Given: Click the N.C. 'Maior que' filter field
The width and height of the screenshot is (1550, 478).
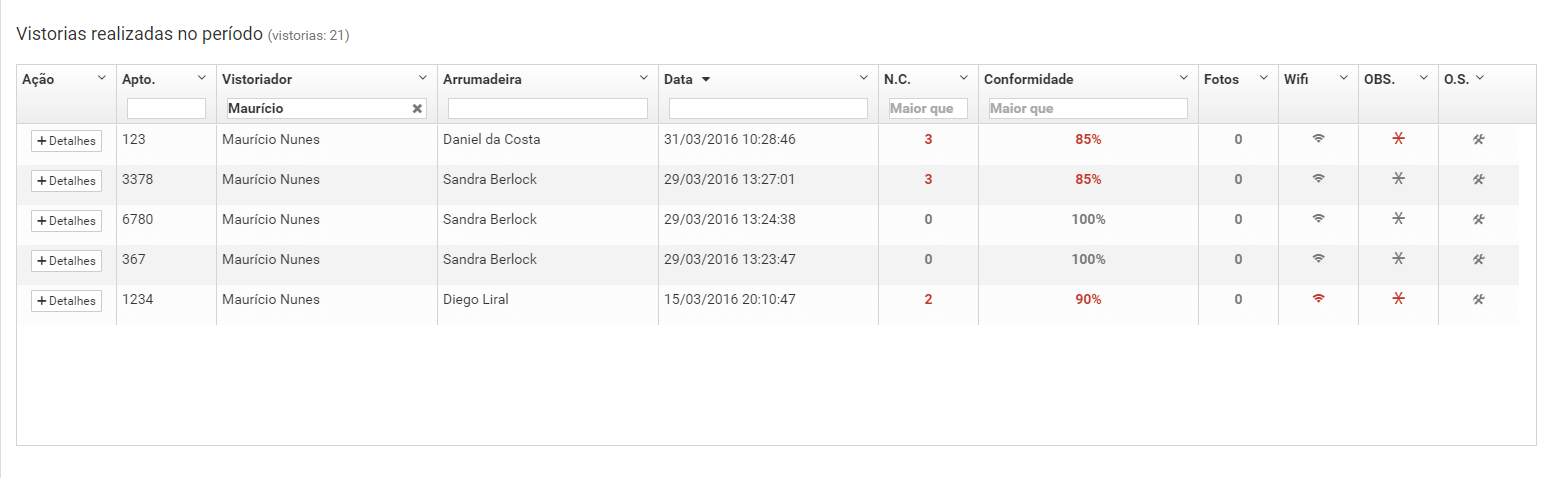Looking at the screenshot, I should 928,108.
